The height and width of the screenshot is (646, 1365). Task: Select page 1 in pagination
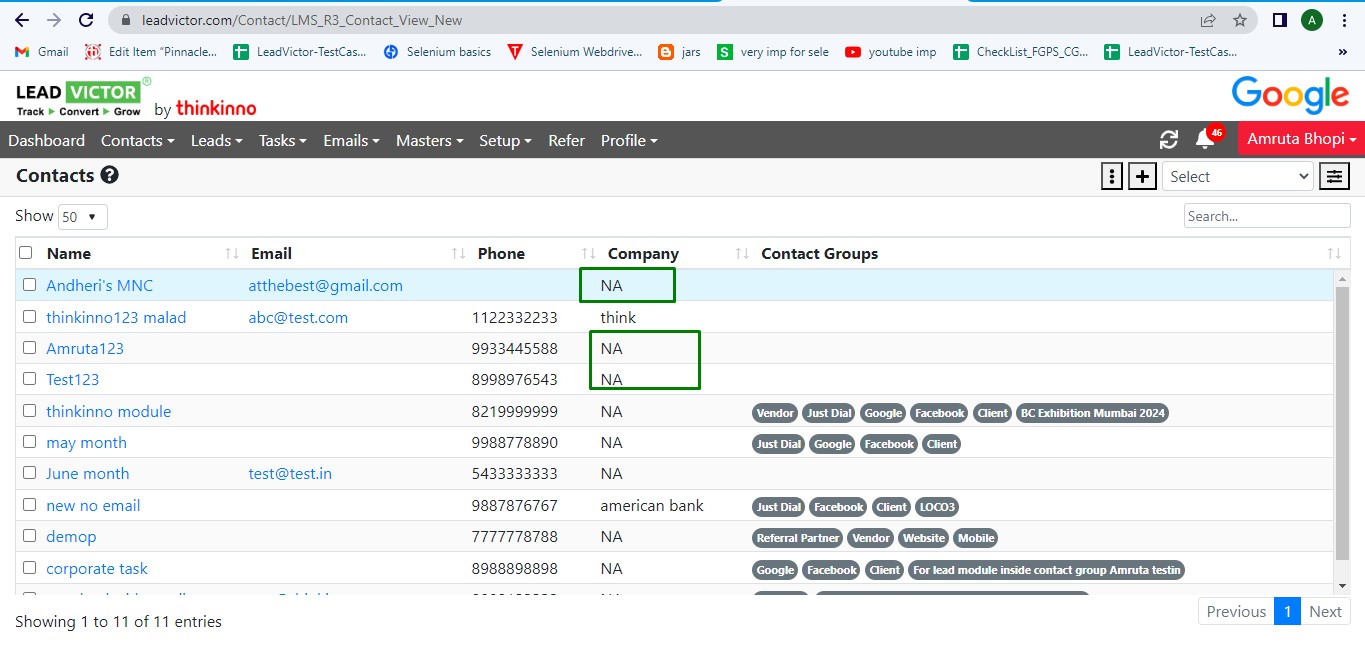(1287, 611)
